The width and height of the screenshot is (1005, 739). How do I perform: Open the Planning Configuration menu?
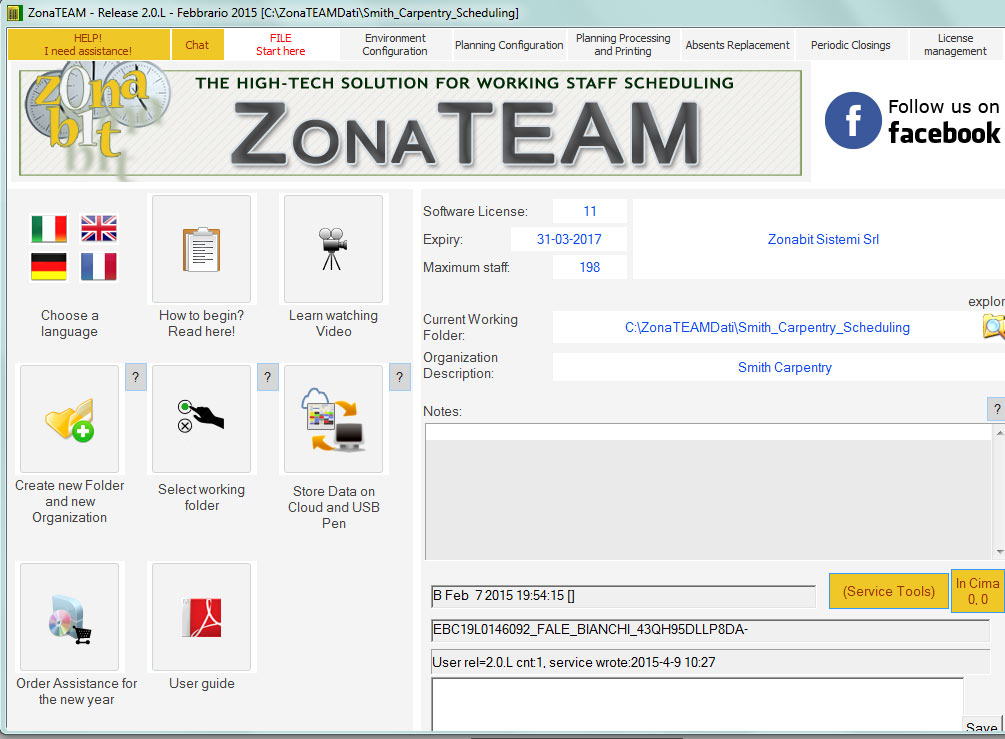[x=509, y=45]
